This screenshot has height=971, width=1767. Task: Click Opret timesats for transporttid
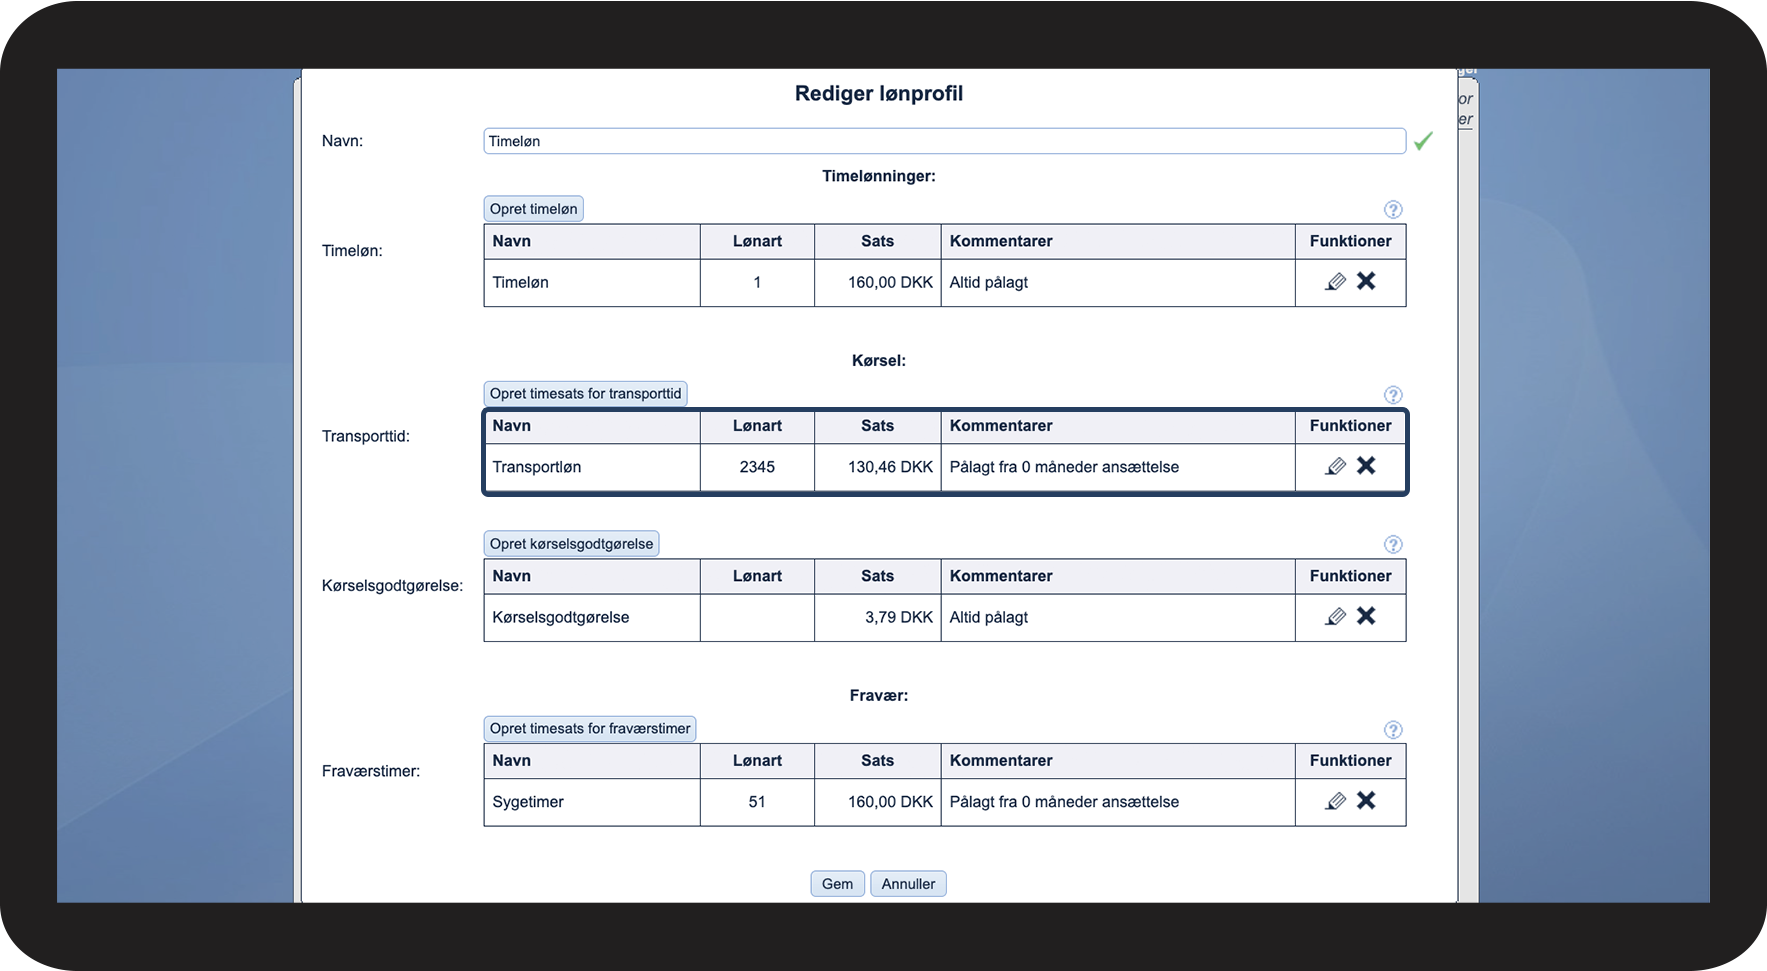(x=586, y=394)
